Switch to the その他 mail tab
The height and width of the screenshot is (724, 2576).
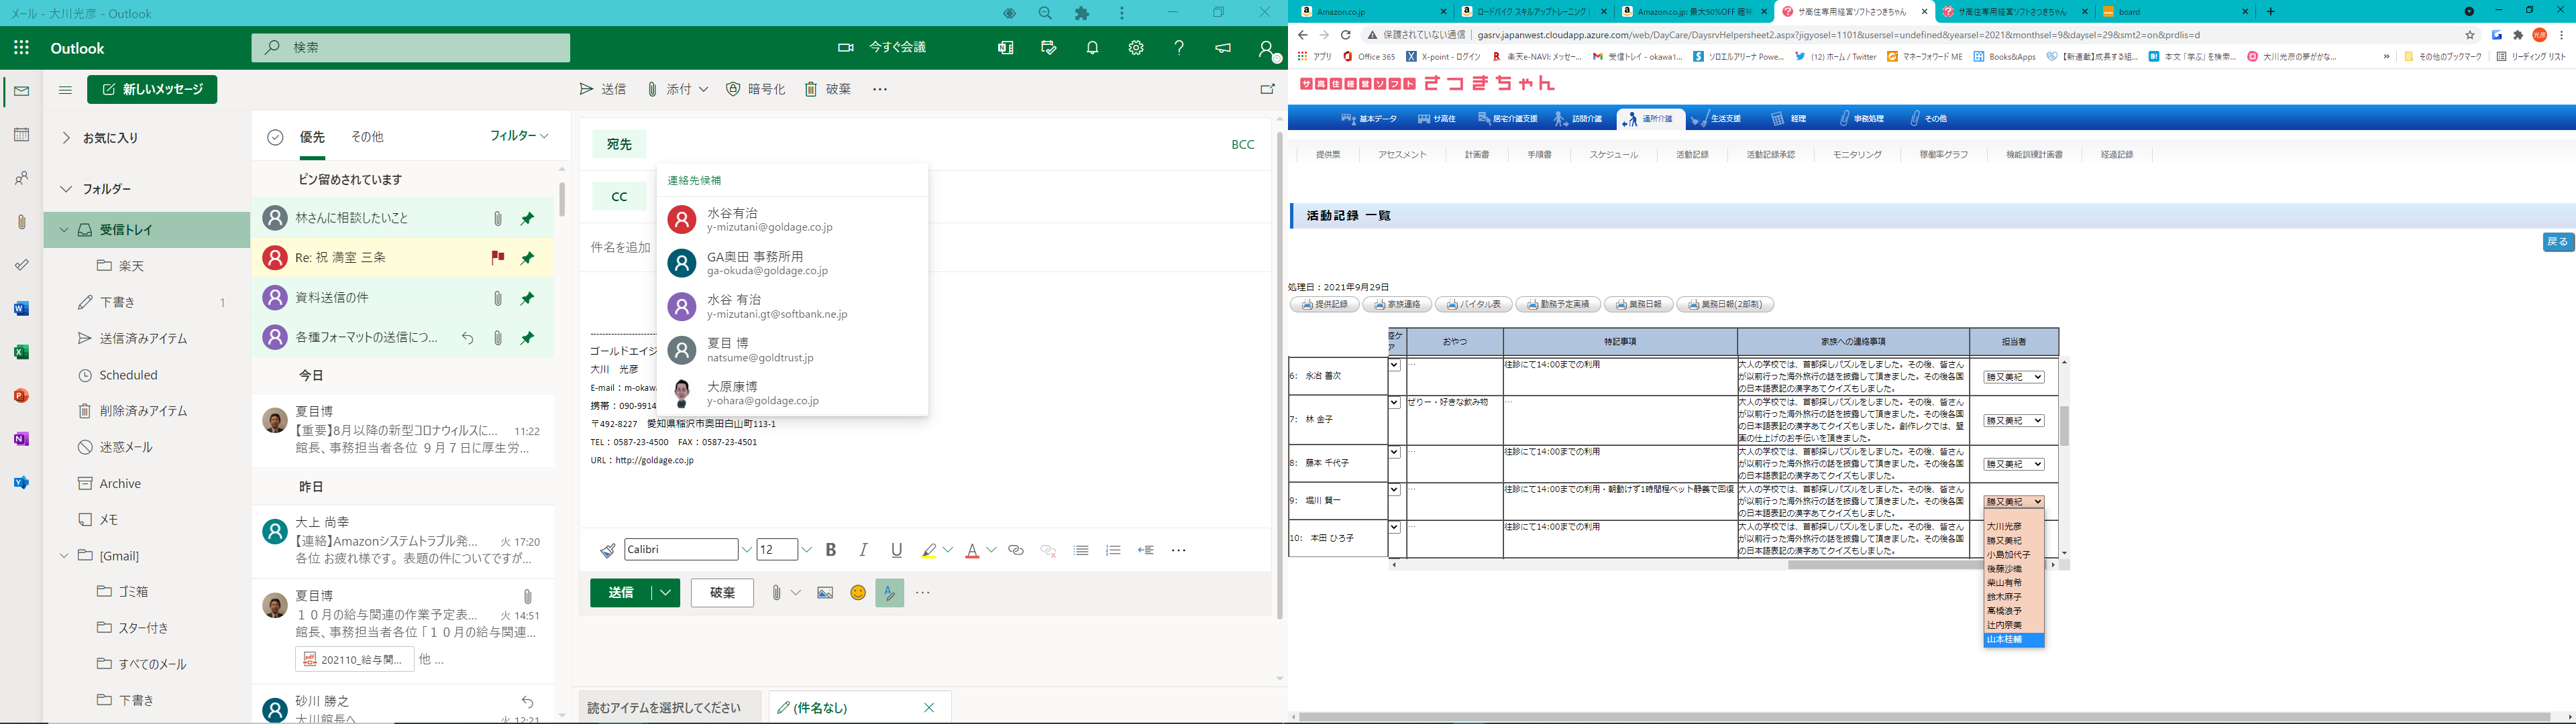point(367,137)
